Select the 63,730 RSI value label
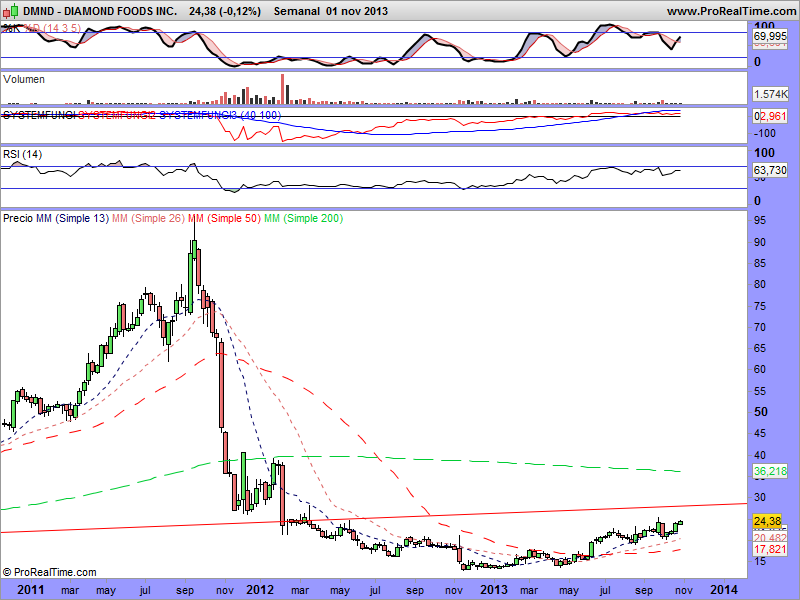 (x=770, y=170)
